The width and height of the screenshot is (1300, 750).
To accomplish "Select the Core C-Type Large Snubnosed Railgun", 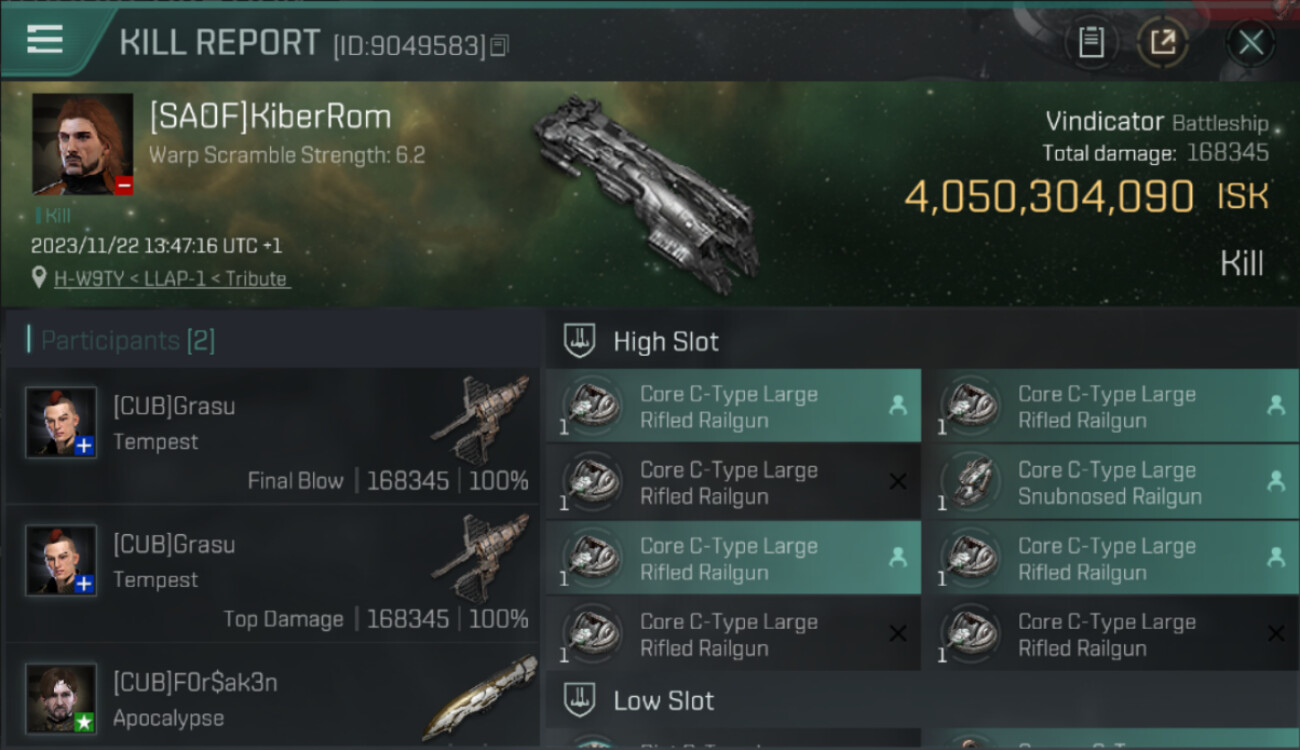I will (x=1112, y=482).
